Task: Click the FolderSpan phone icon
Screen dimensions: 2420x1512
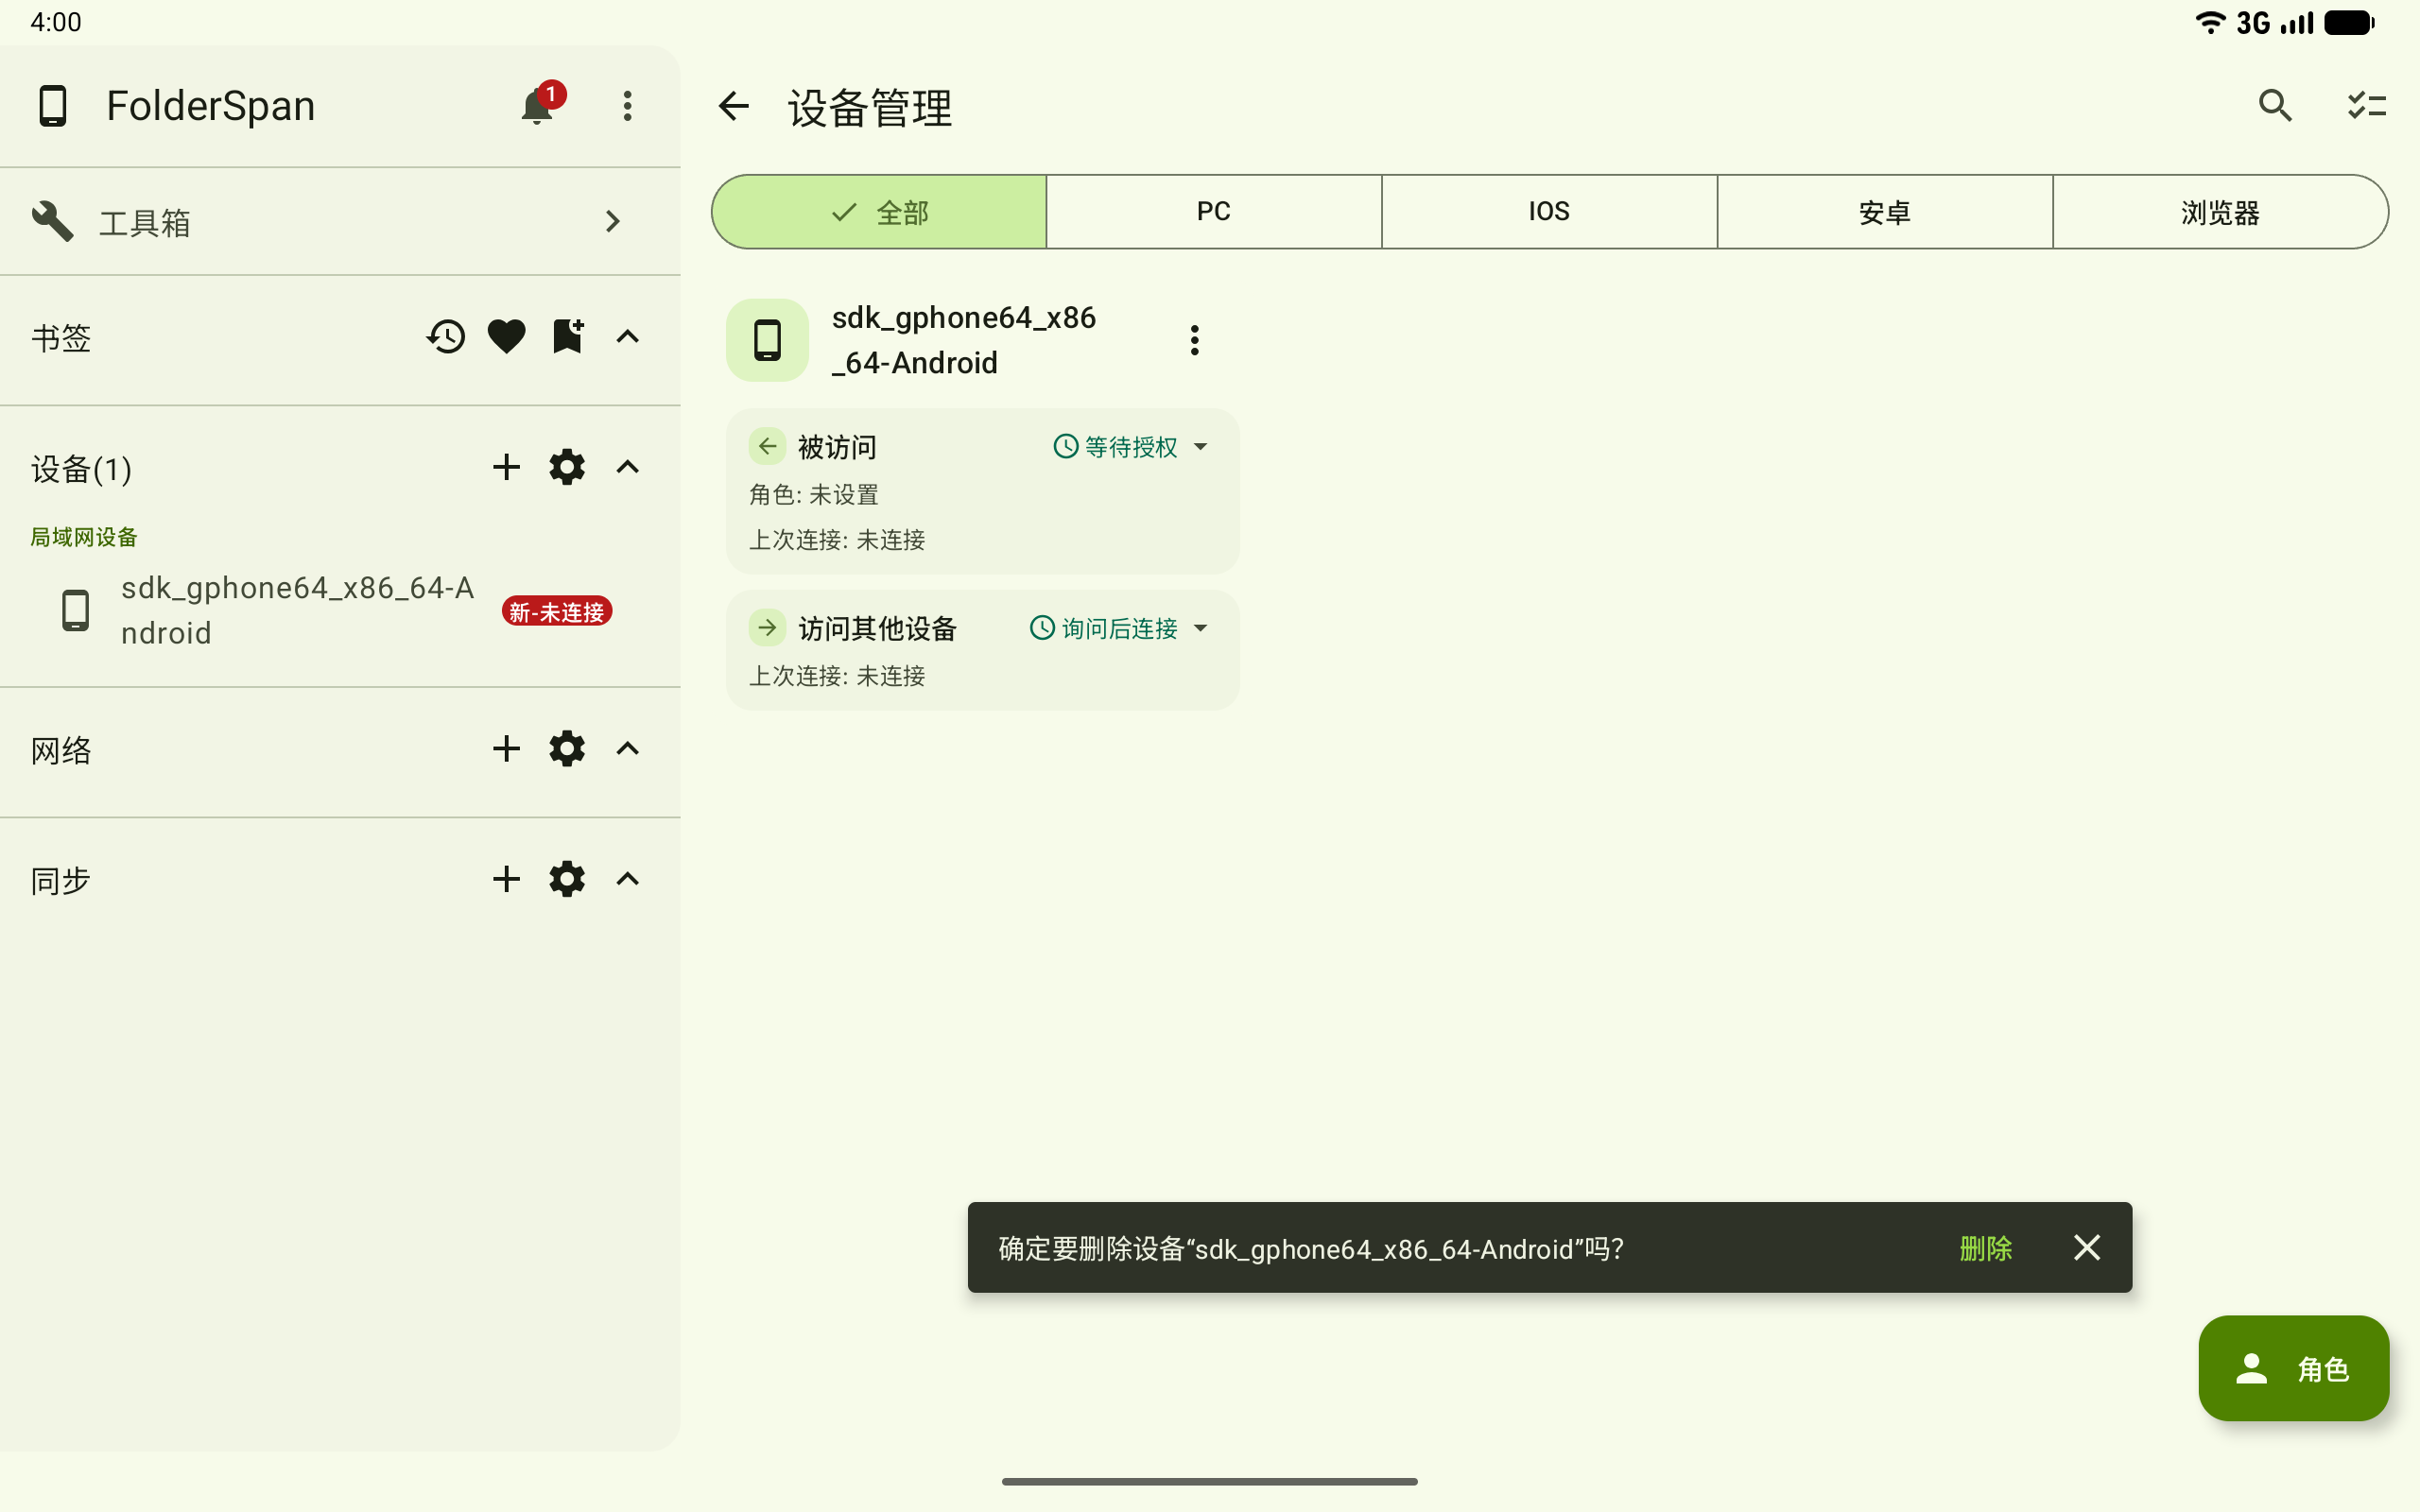Action: 52,106
